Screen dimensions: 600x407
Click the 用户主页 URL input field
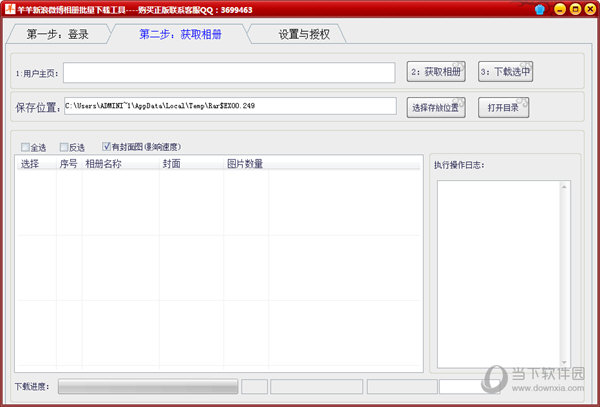click(x=230, y=73)
